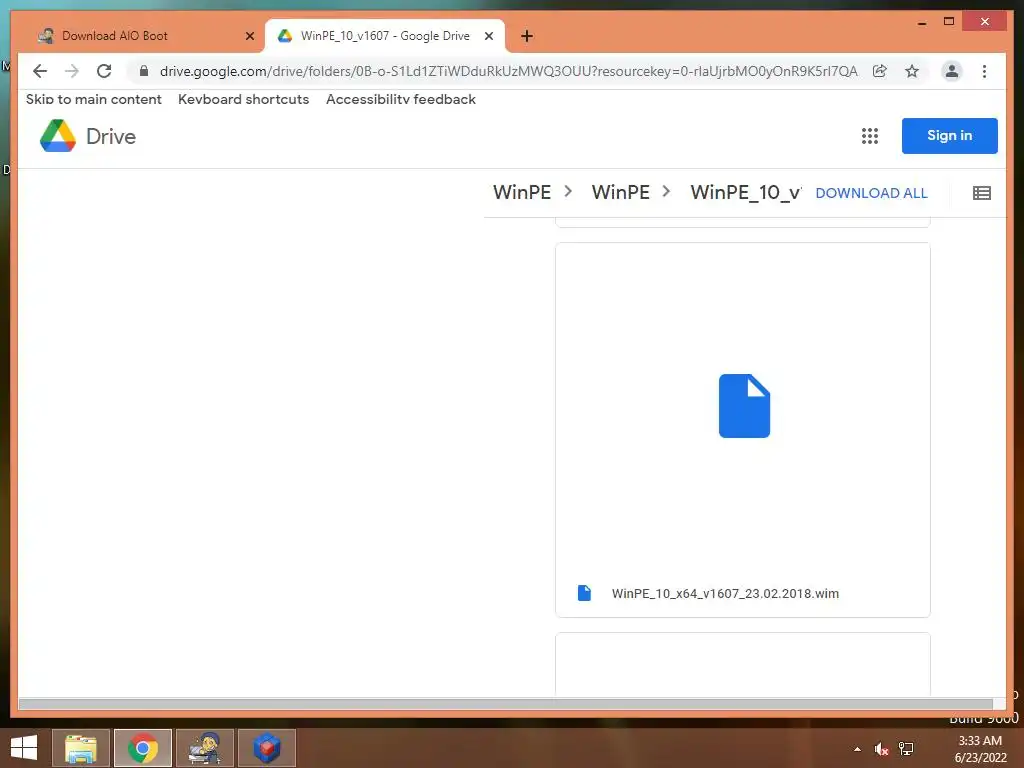Viewport: 1024px width, 768px height.
Task: Open Google apps grid
Action: pos(869,136)
